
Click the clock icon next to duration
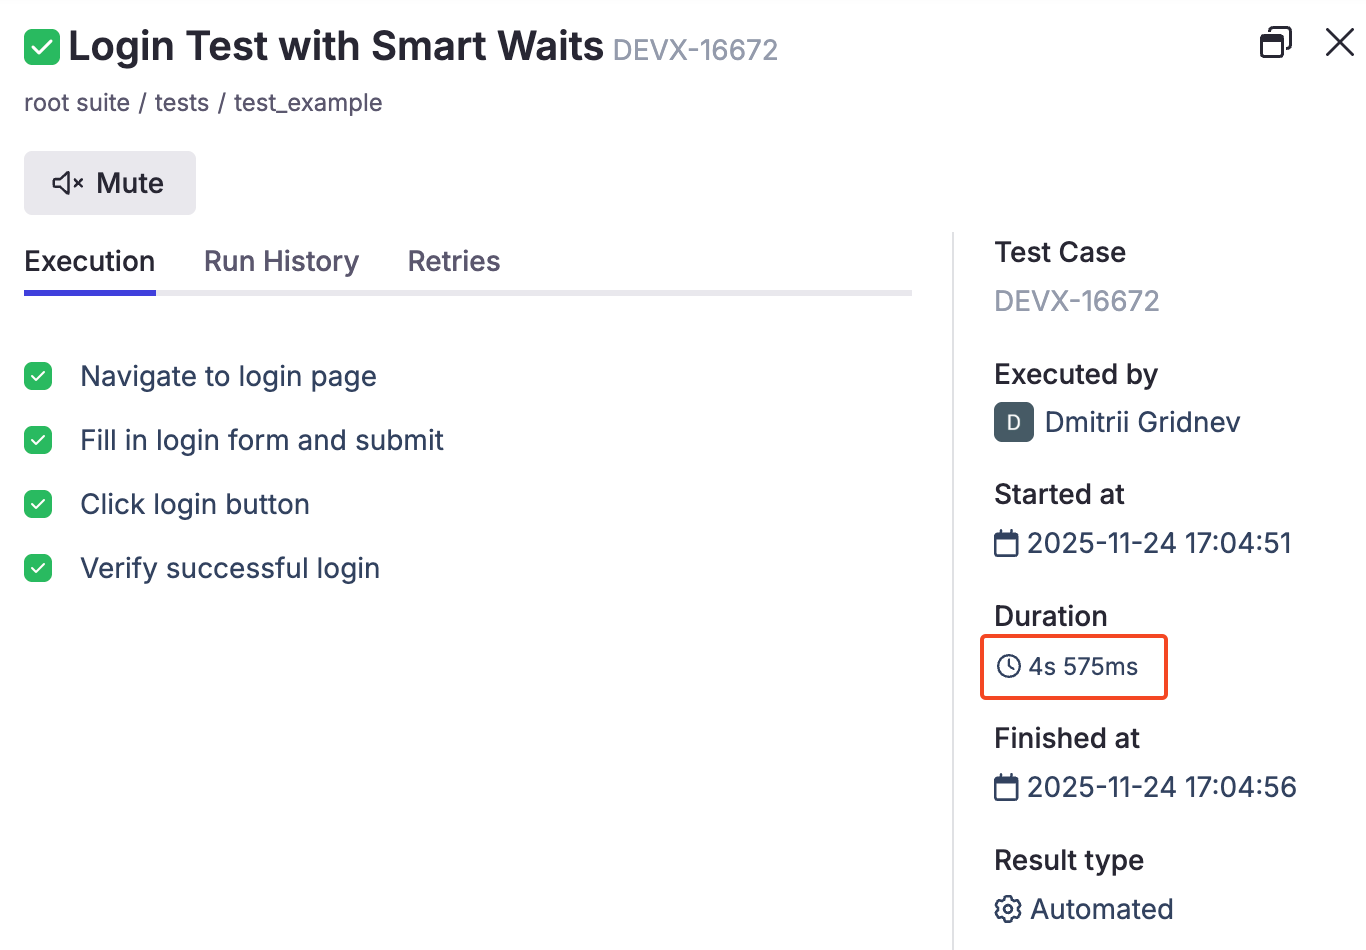click(1009, 667)
